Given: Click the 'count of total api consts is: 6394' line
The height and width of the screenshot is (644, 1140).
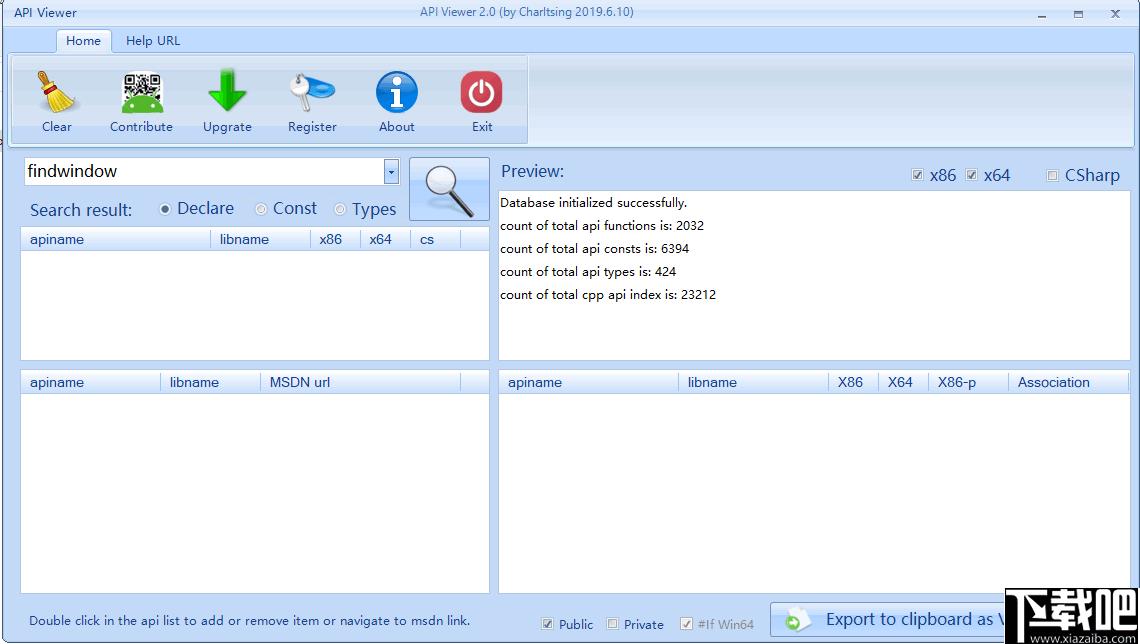Looking at the screenshot, I should 595,249.
